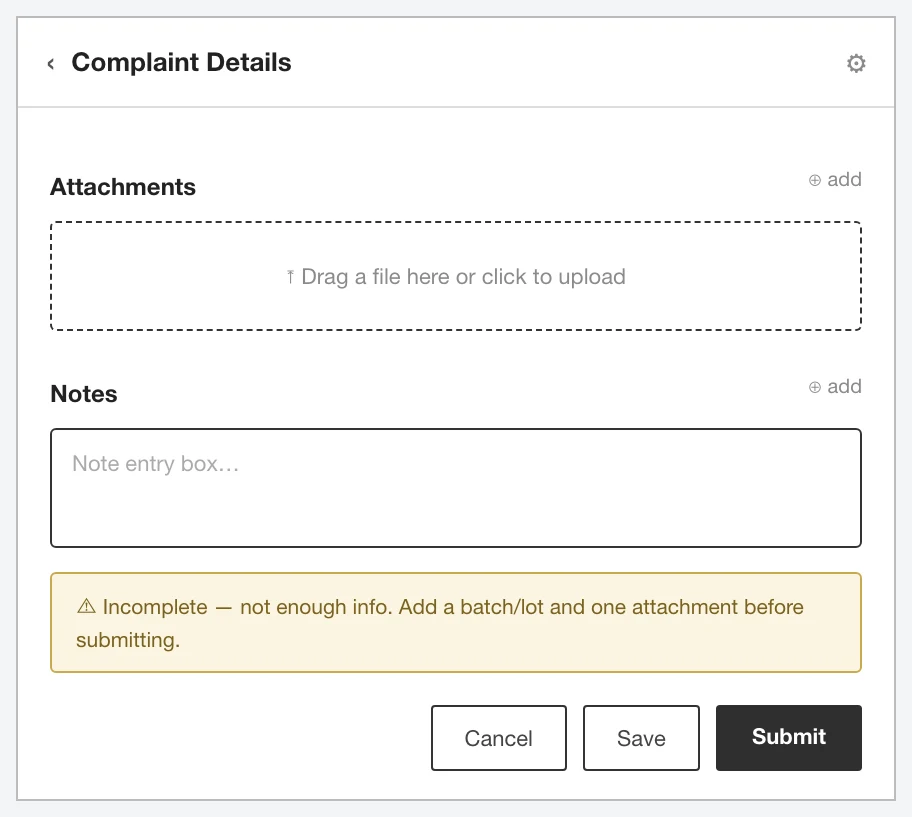
Task: Click the Attachments section heading
Action: 123,187
